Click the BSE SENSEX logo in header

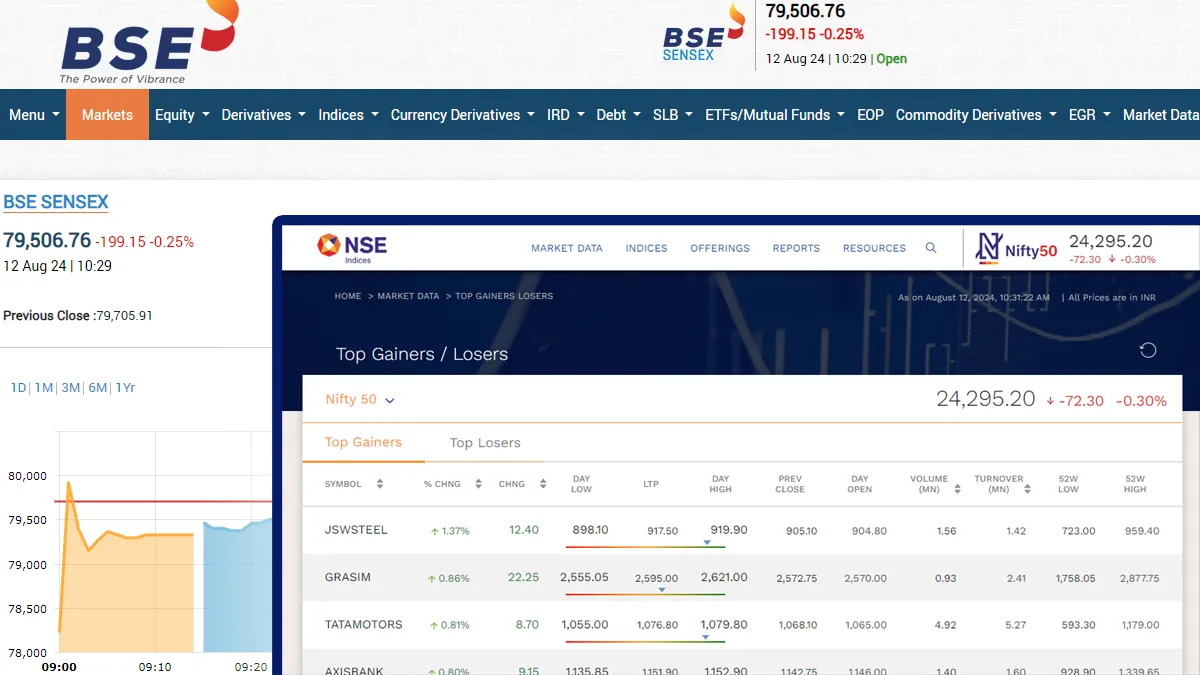[704, 33]
